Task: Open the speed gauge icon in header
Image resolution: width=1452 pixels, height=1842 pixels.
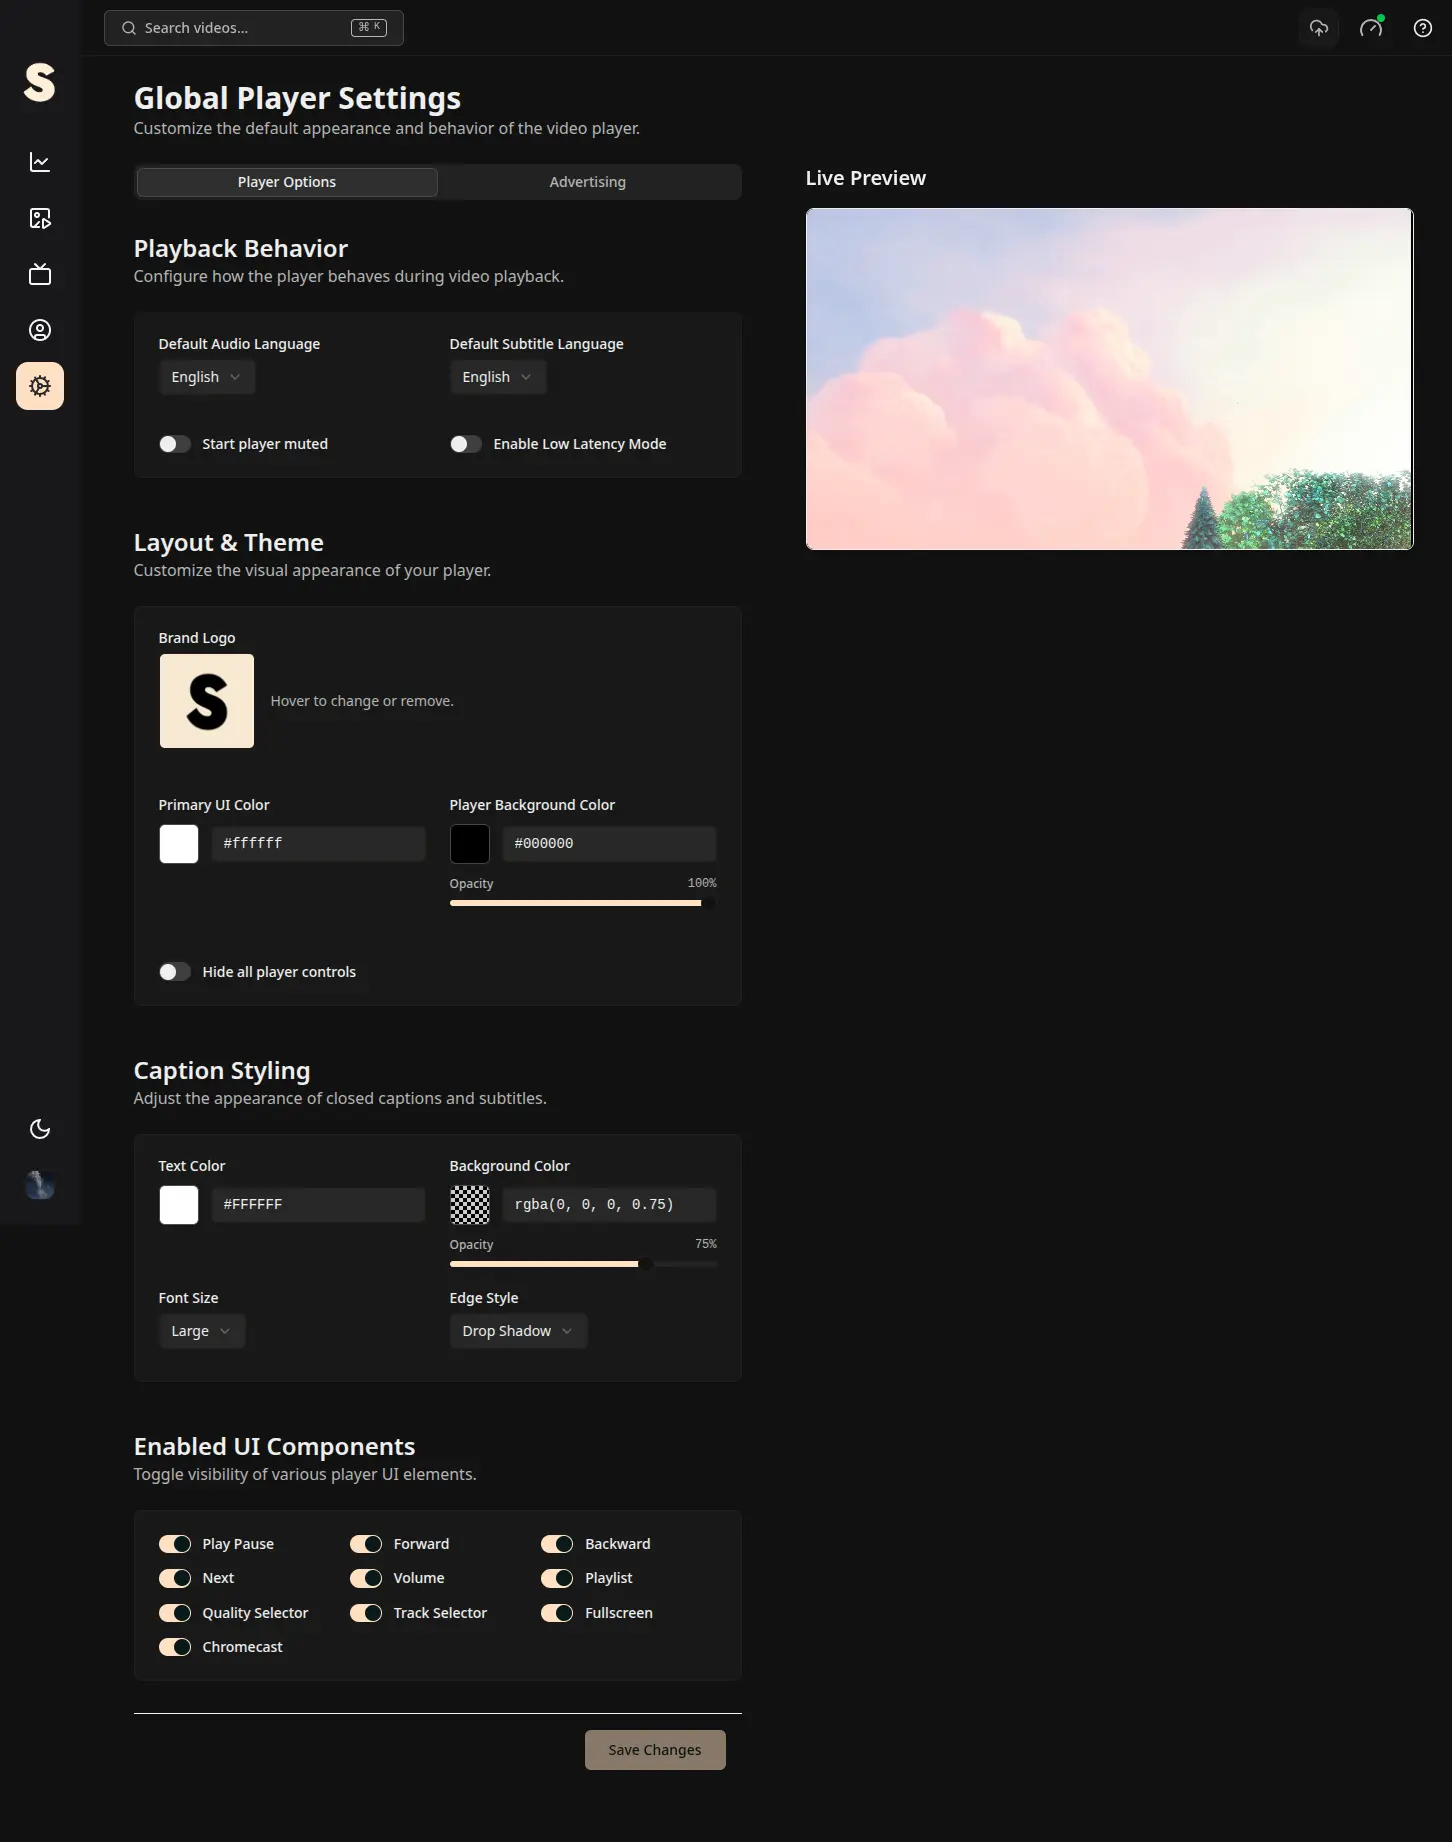Action: 1371,28
